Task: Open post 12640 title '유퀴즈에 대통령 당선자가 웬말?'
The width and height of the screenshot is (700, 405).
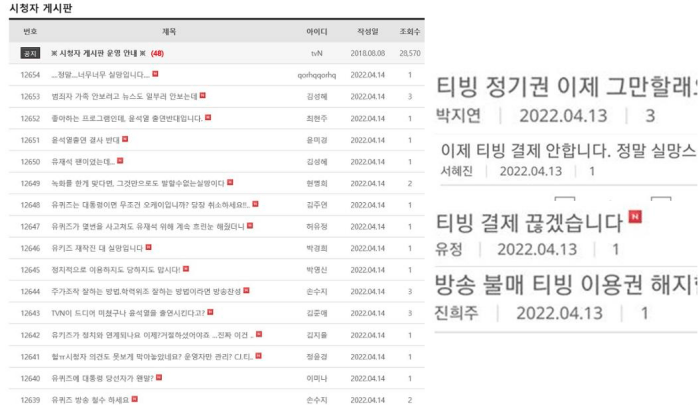Action: click(x=102, y=378)
